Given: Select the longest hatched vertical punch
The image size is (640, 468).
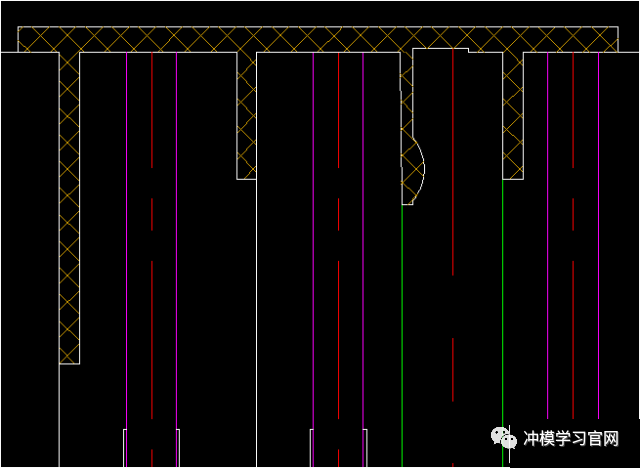Looking at the screenshot, I should (69, 208).
